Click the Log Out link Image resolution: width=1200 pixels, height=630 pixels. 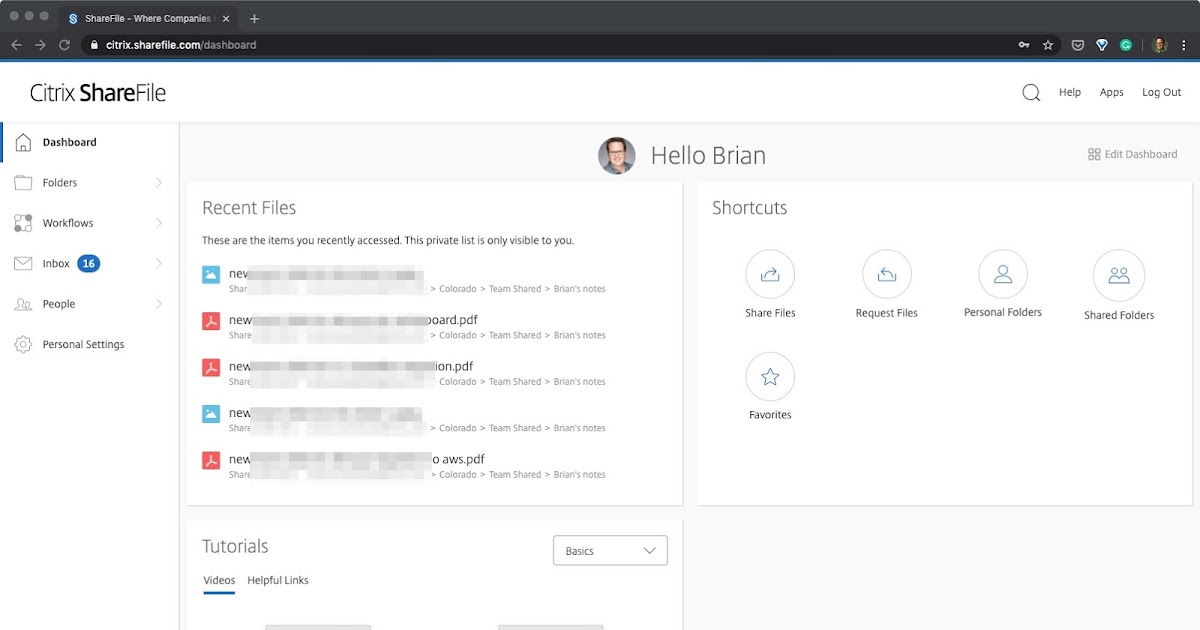pos(1161,91)
